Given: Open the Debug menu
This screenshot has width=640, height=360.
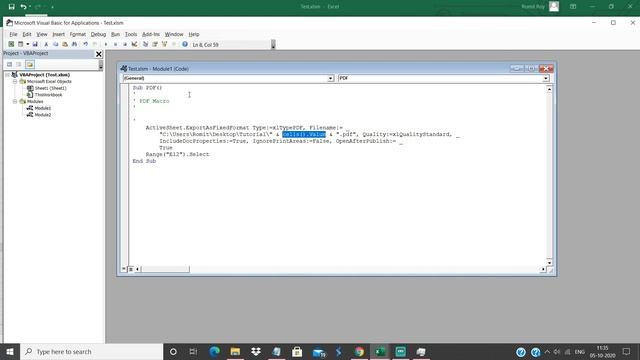Looking at the screenshot, I should pyautogui.click(x=98, y=34).
